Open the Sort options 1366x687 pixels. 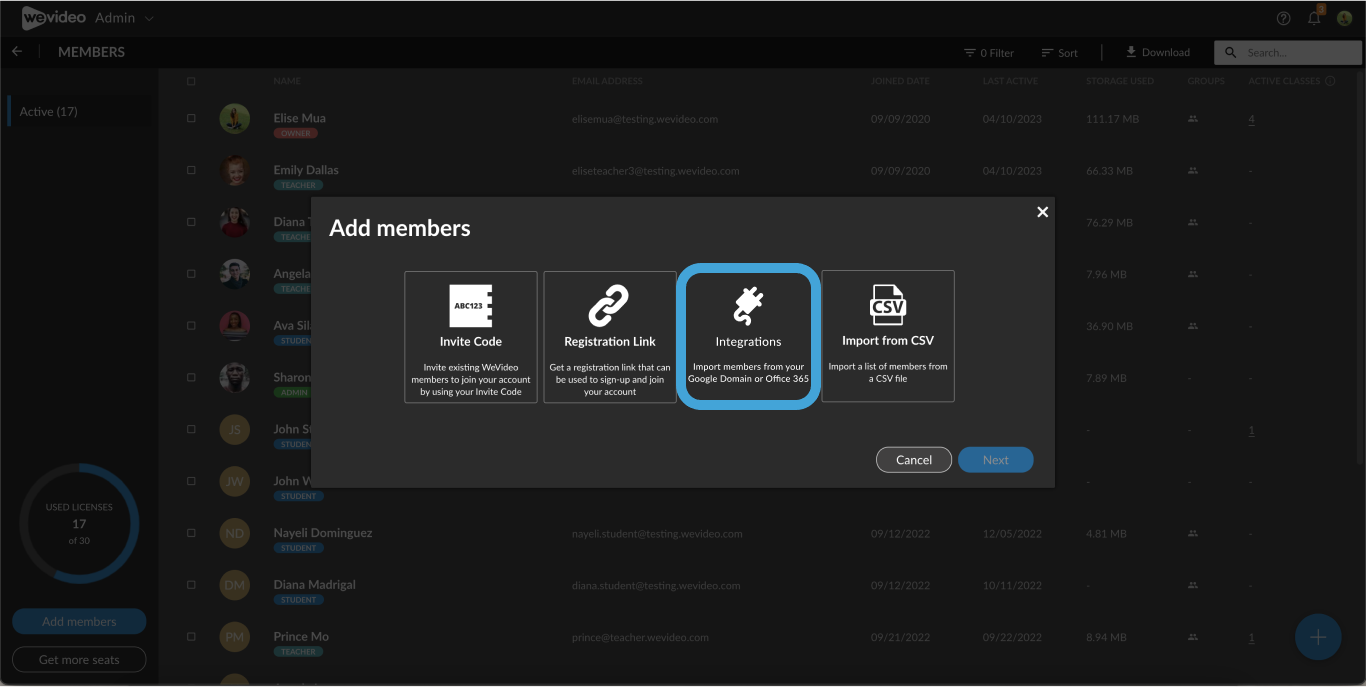1059,53
